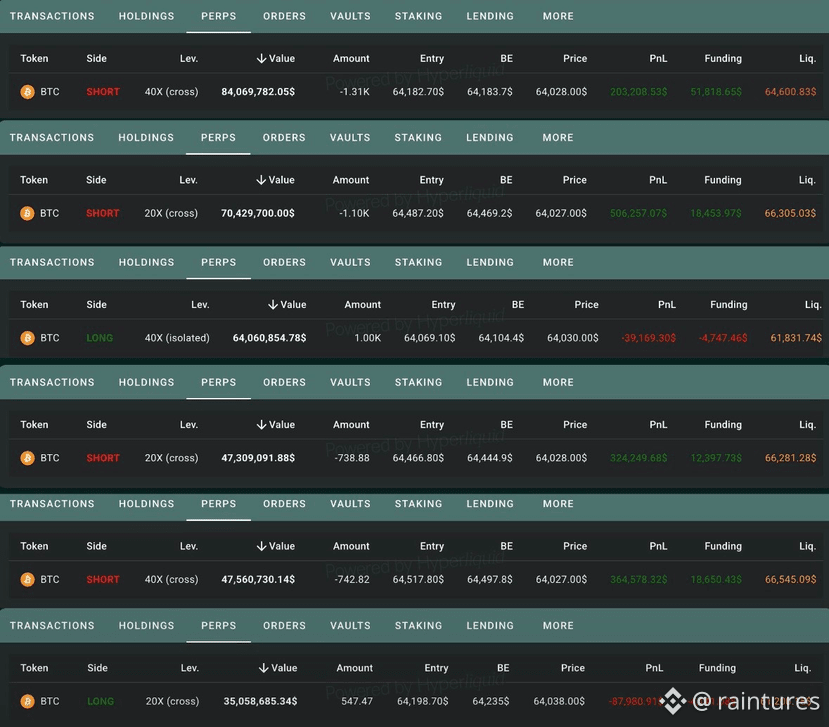Sort by Amount header above -742.82
829x727 pixels.
351,546
